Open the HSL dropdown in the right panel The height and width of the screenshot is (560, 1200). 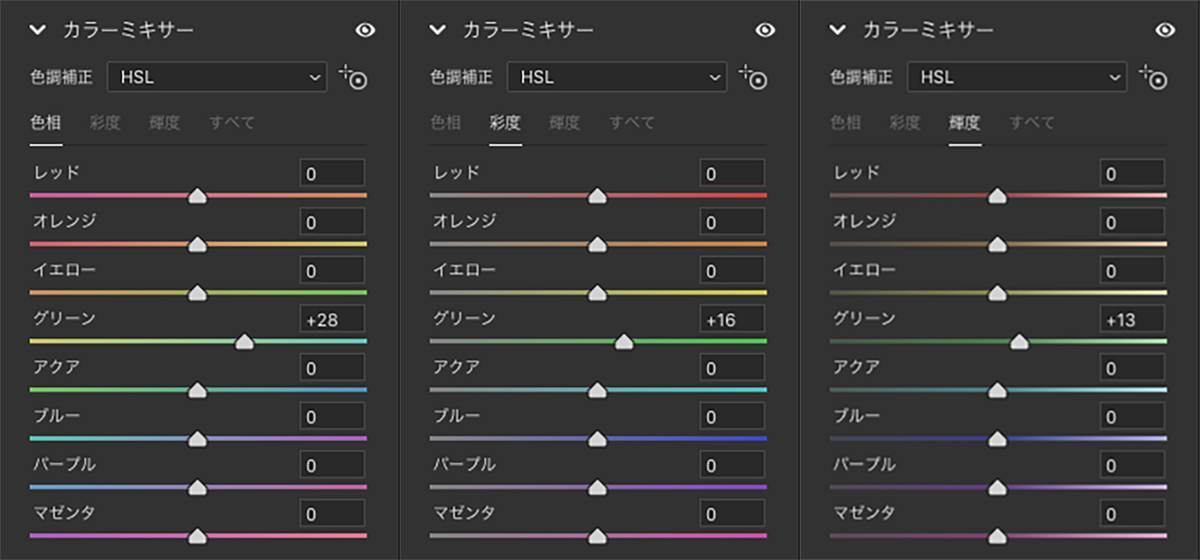coord(1017,76)
